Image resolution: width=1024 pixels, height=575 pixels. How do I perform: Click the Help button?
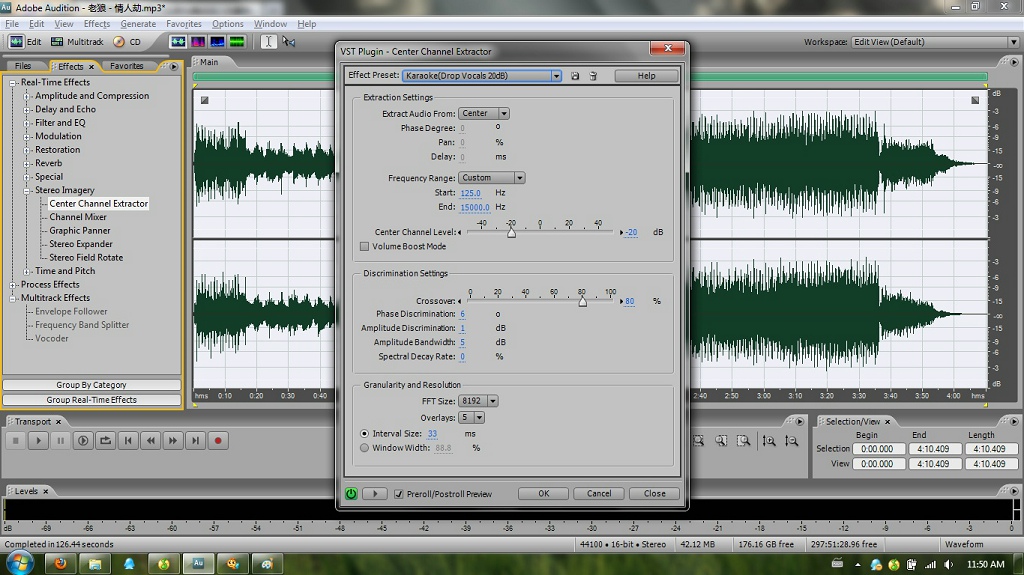[x=646, y=76]
